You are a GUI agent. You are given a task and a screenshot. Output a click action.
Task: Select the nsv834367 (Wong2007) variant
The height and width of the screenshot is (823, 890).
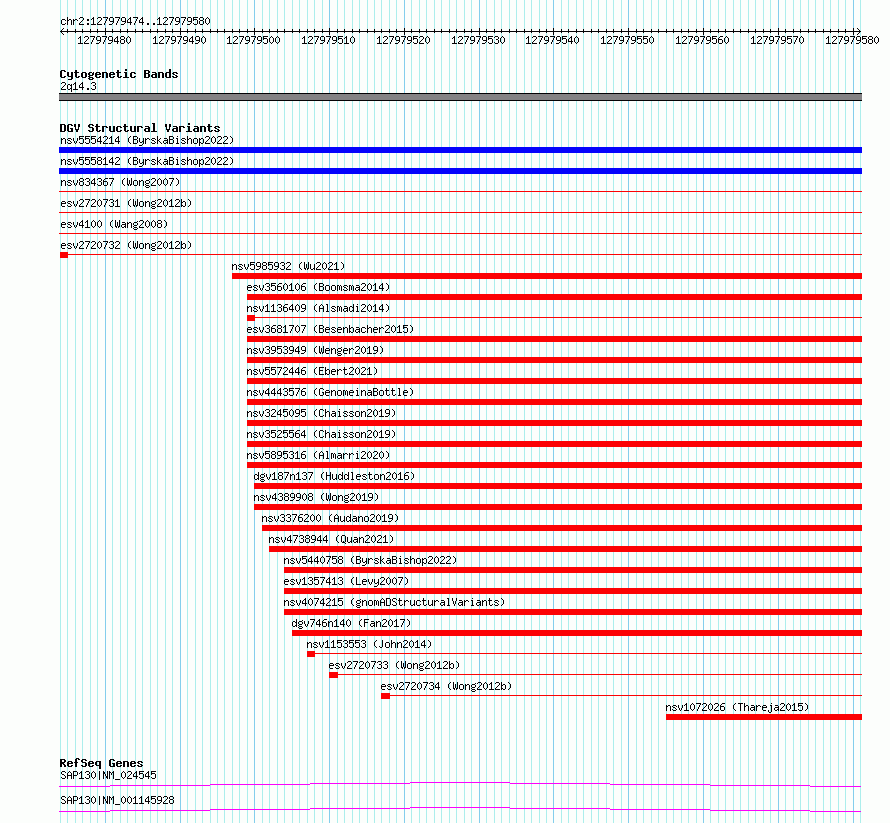click(120, 182)
